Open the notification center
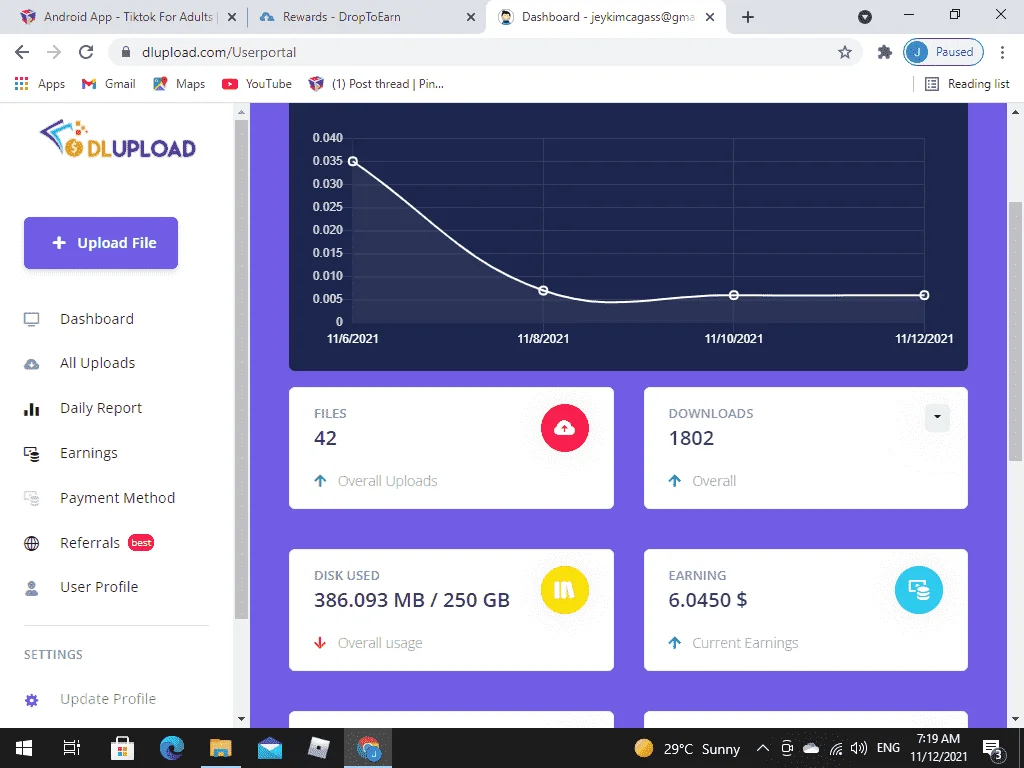The width and height of the screenshot is (1024, 768). 993,749
